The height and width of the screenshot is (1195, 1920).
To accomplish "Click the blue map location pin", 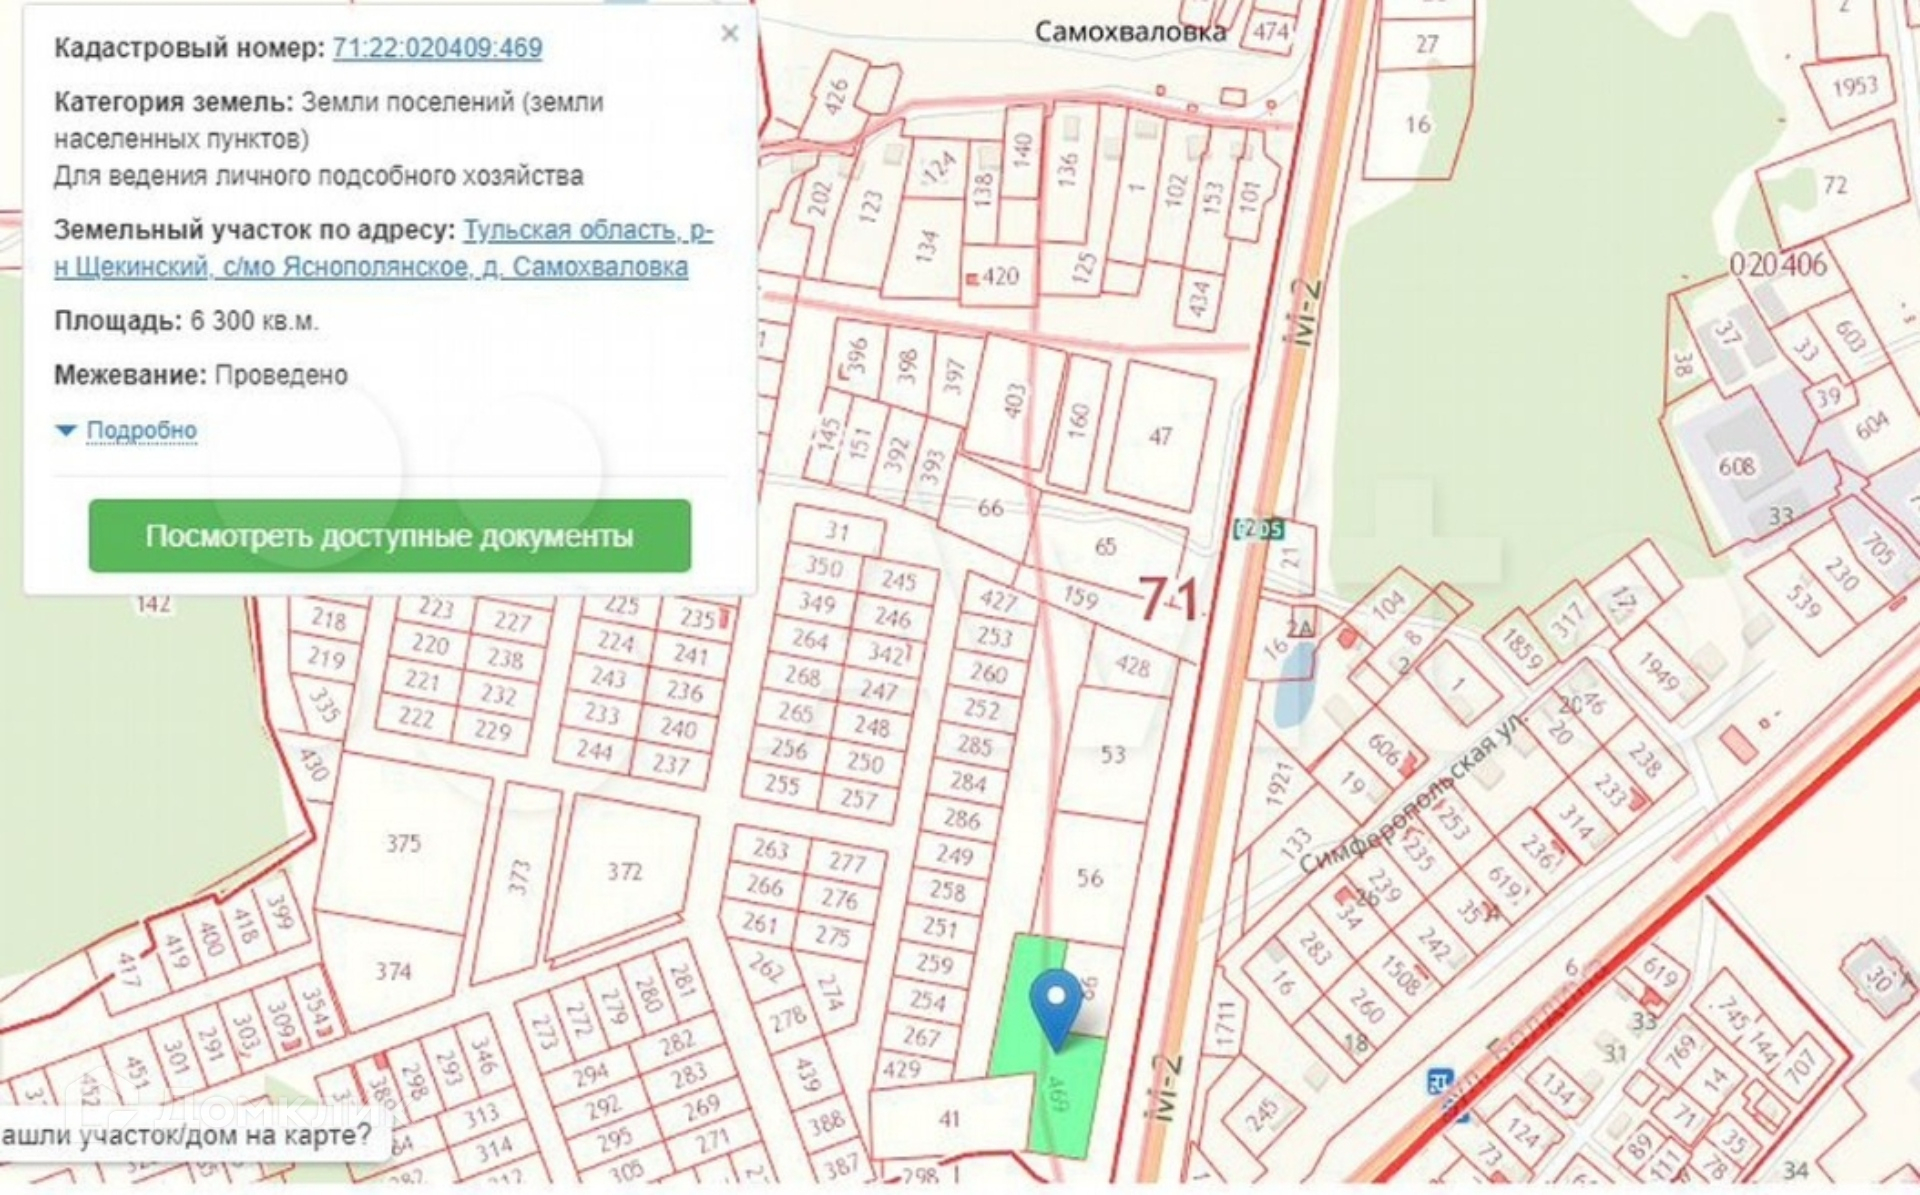I will click(x=1055, y=1002).
